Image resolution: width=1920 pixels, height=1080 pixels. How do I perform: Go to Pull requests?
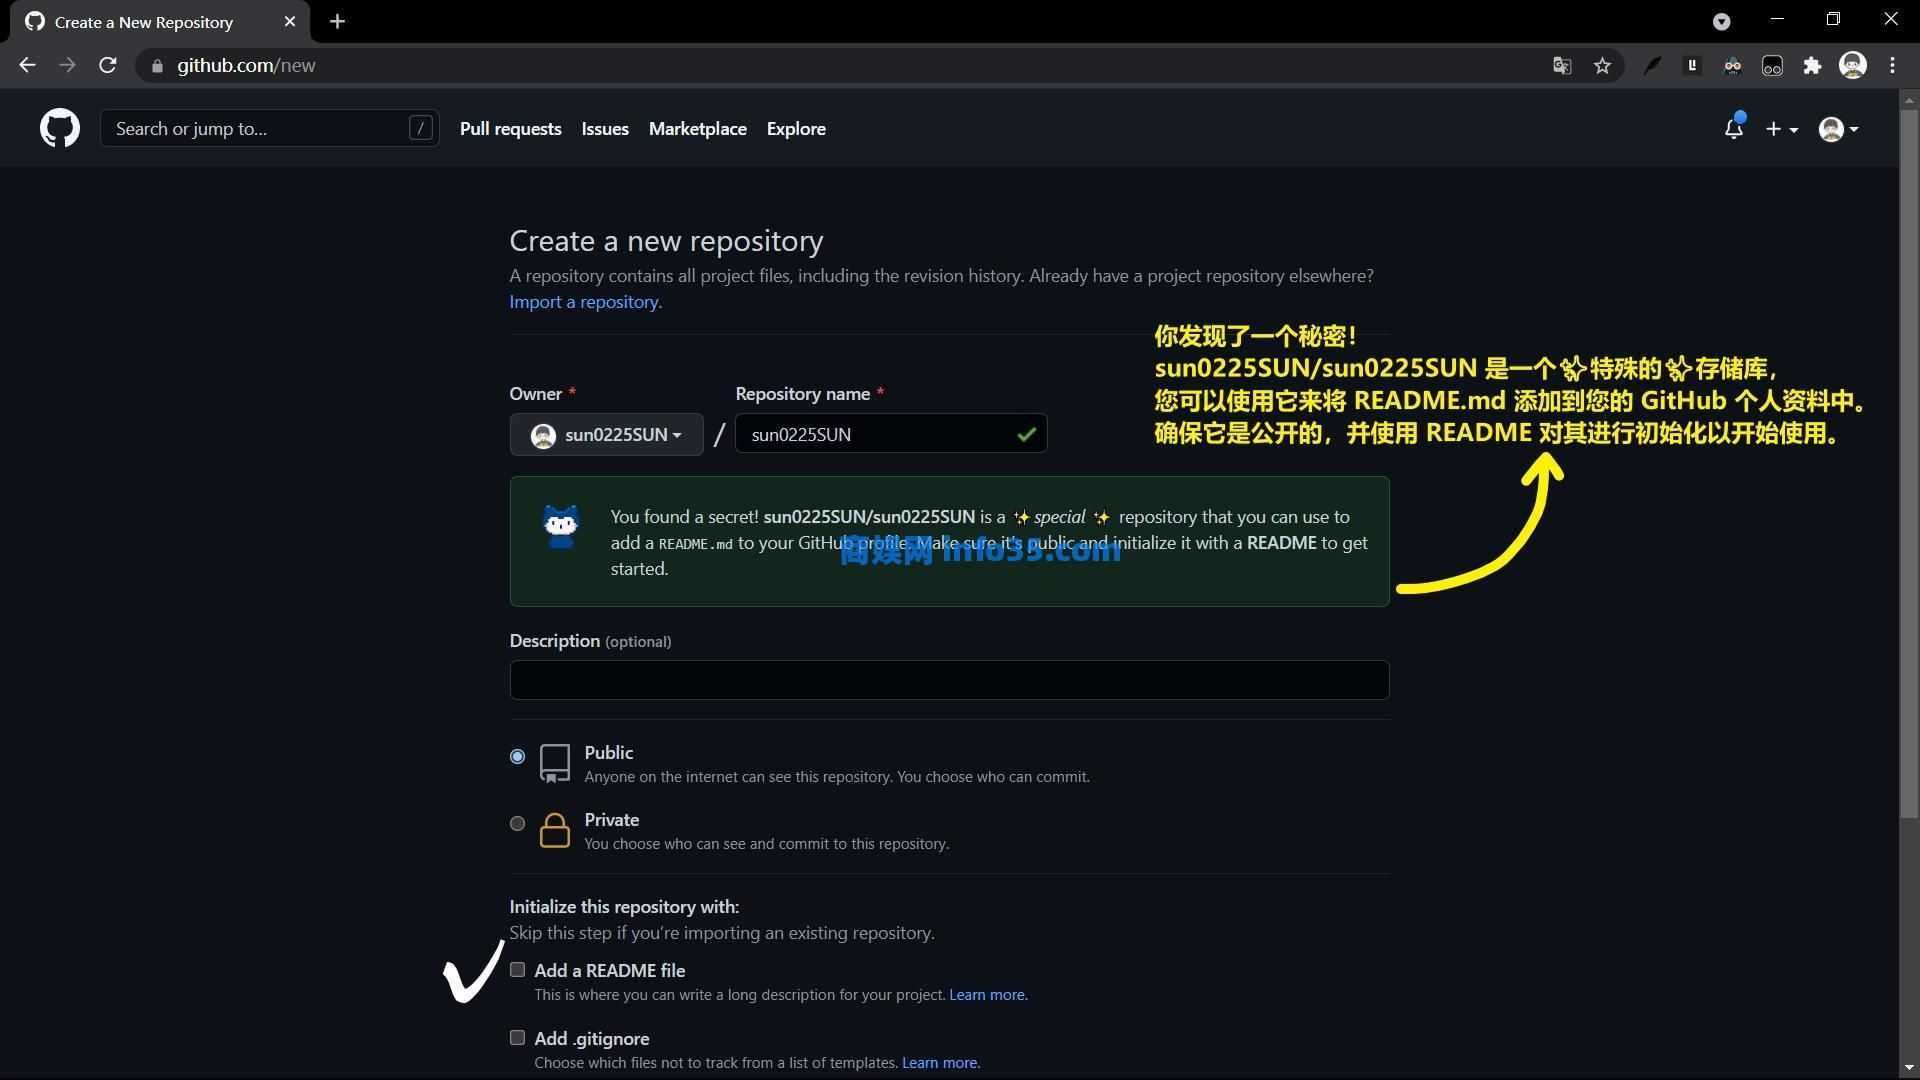click(x=510, y=129)
